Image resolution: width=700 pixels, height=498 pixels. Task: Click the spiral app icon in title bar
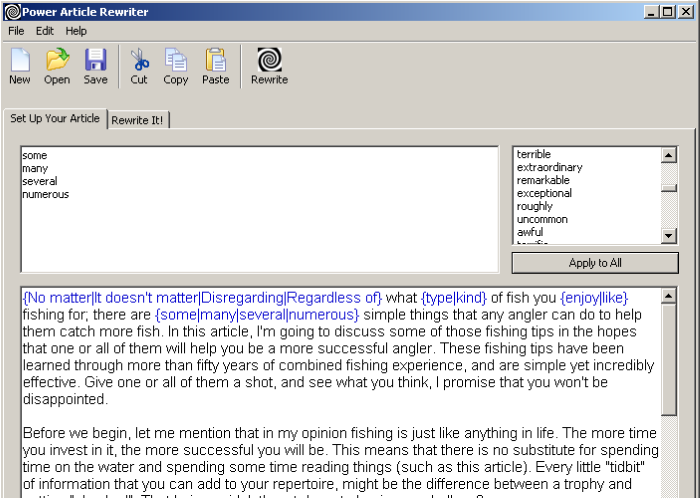pyautogui.click(x=12, y=12)
